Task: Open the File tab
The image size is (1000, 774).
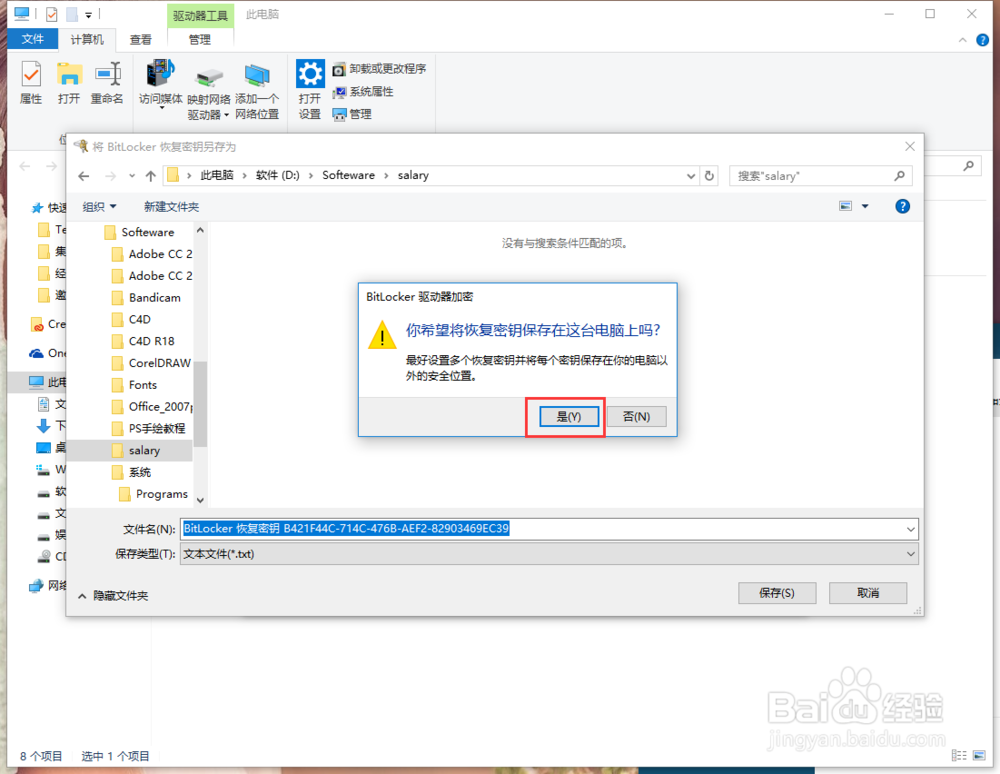Action: point(33,40)
